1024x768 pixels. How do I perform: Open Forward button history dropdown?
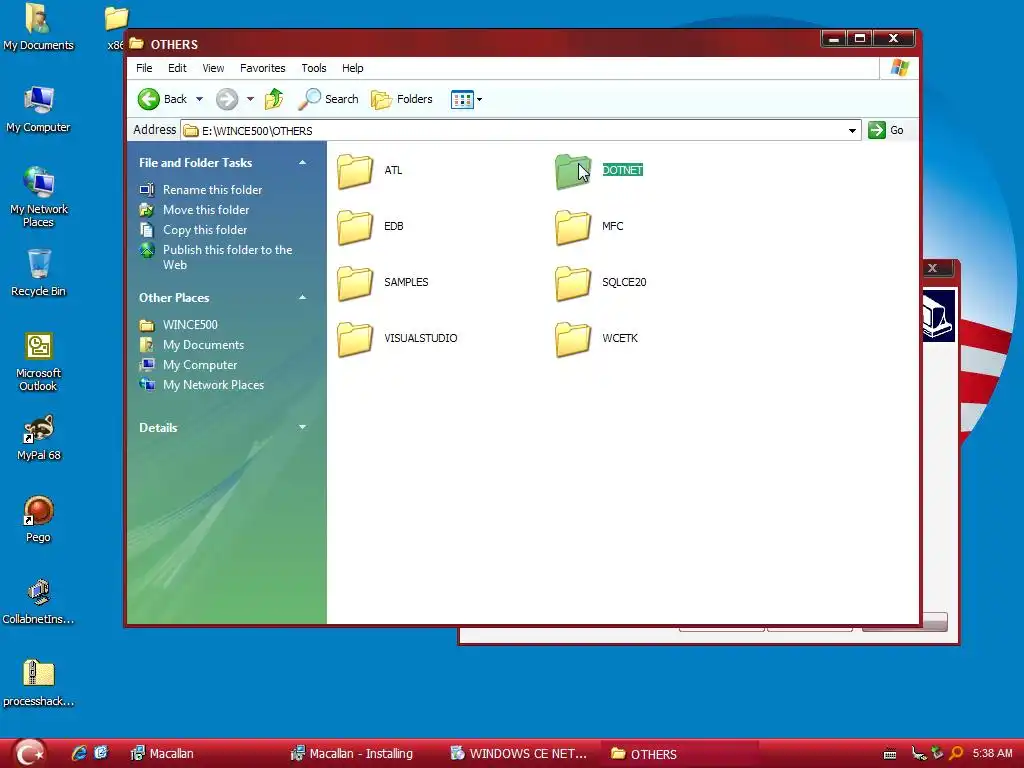[250, 99]
